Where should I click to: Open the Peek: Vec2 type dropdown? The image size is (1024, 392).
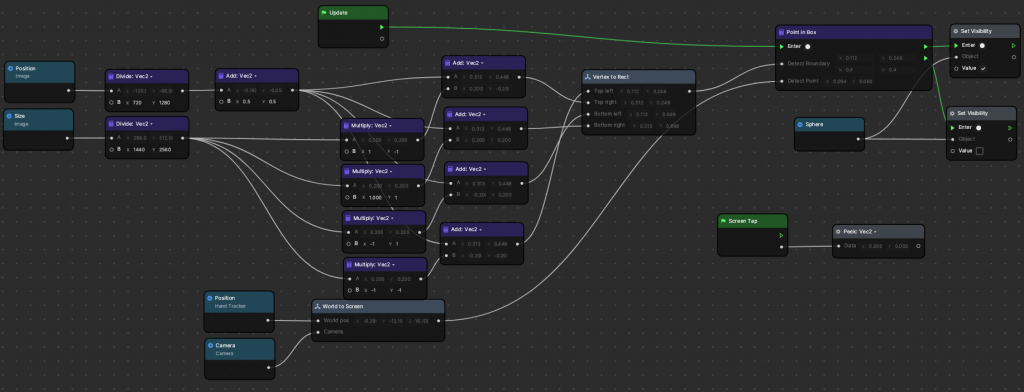pyautogui.click(x=875, y=231)
